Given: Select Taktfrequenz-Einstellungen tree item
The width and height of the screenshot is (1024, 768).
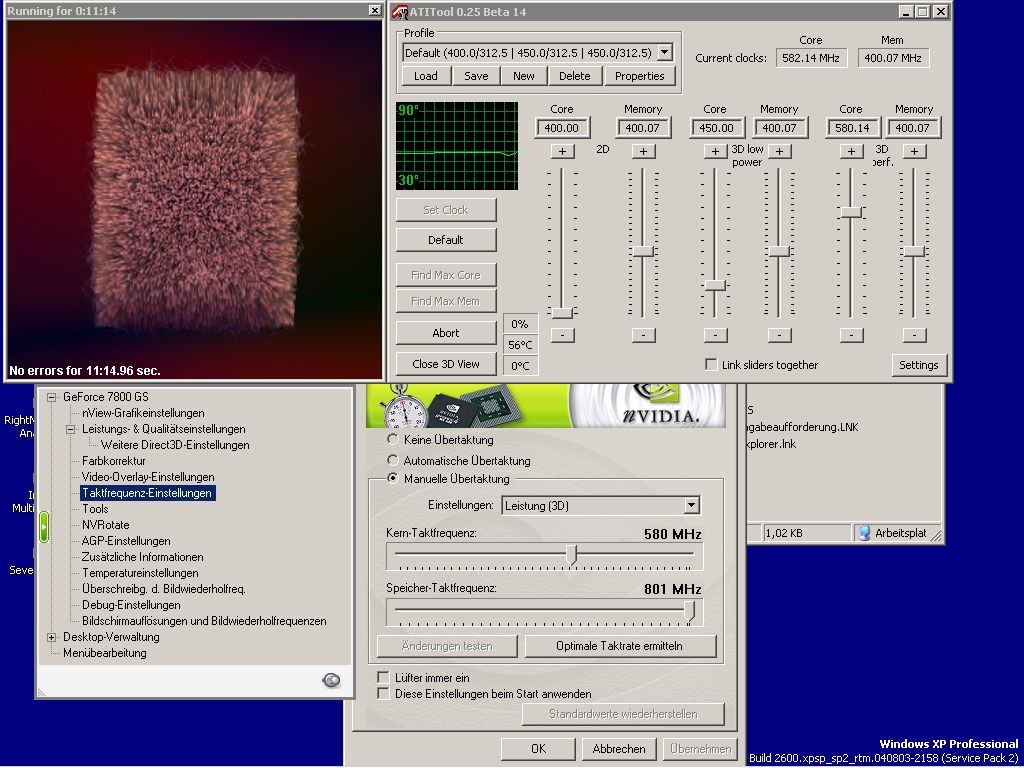Looking at the screenshot, I should click(147, 493).
